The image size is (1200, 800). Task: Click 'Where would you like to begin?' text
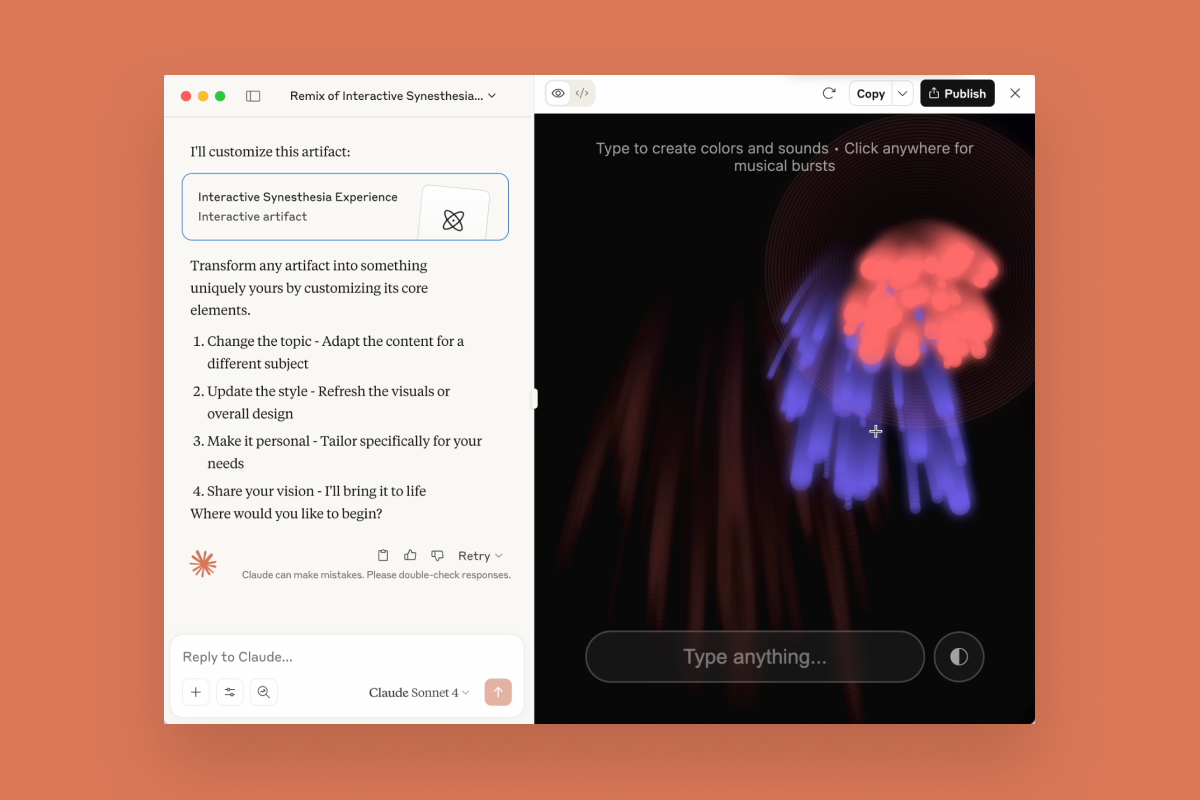tap(287, 514)
